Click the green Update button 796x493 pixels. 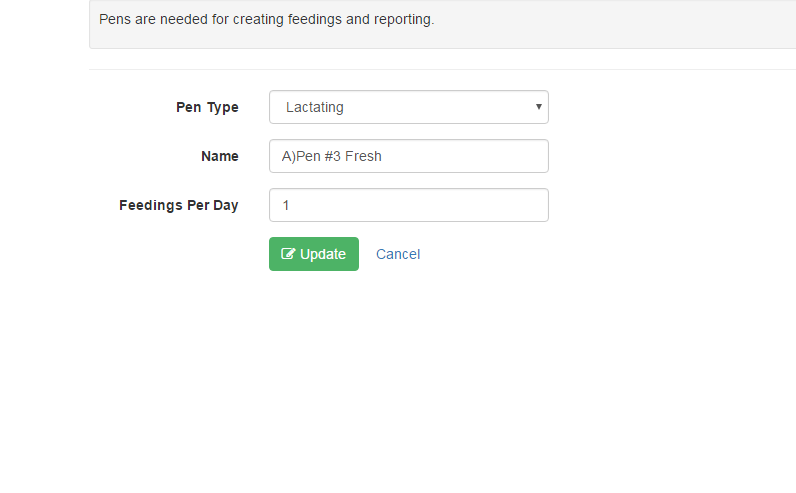click(x=314, y=254)
